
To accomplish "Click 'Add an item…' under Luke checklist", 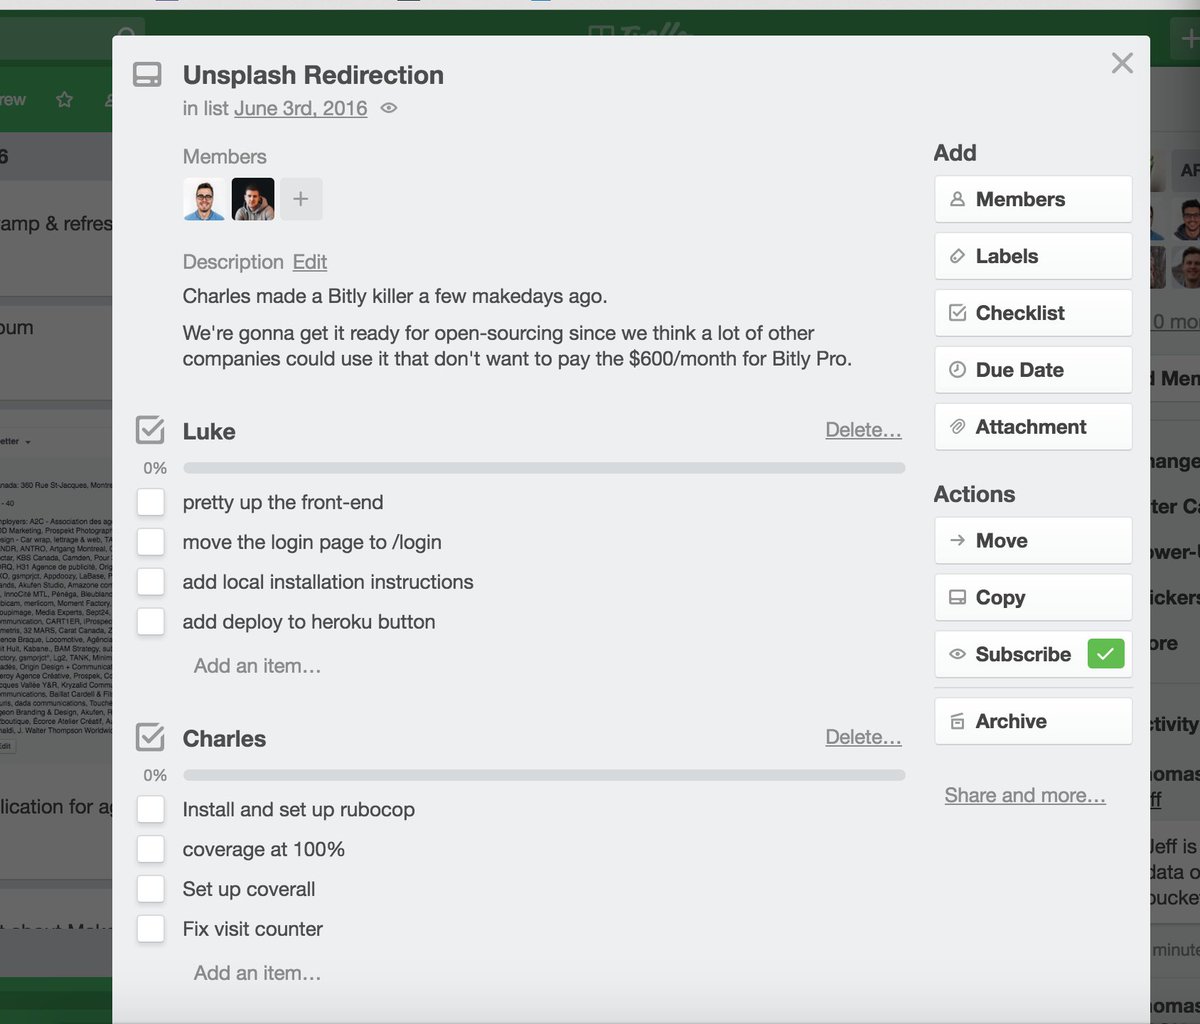I will click(x=257, y=666).
